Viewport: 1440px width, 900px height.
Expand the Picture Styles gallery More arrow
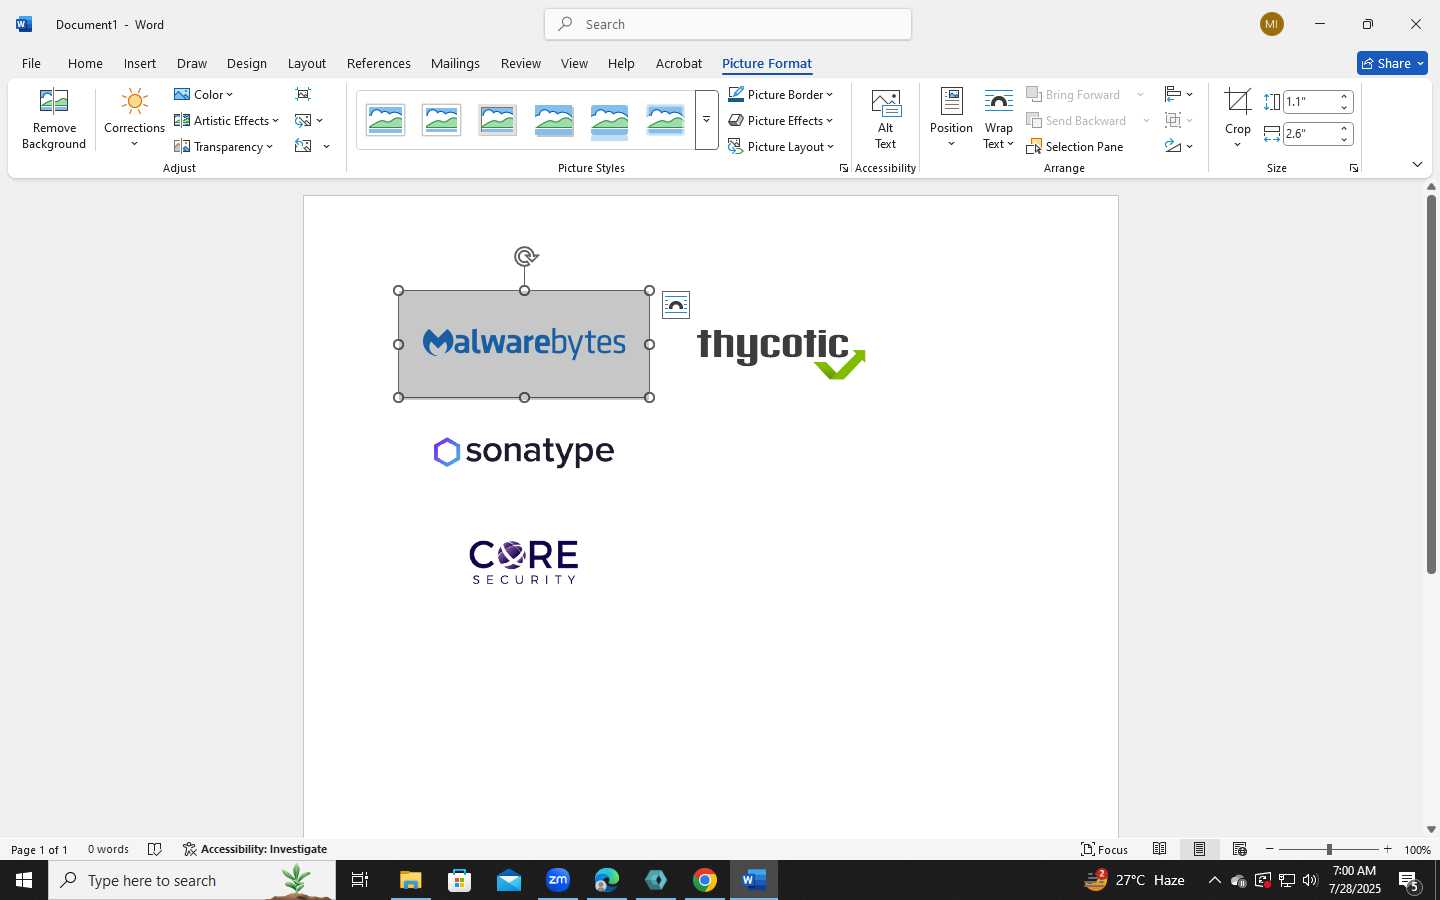[x=706, y=120]
